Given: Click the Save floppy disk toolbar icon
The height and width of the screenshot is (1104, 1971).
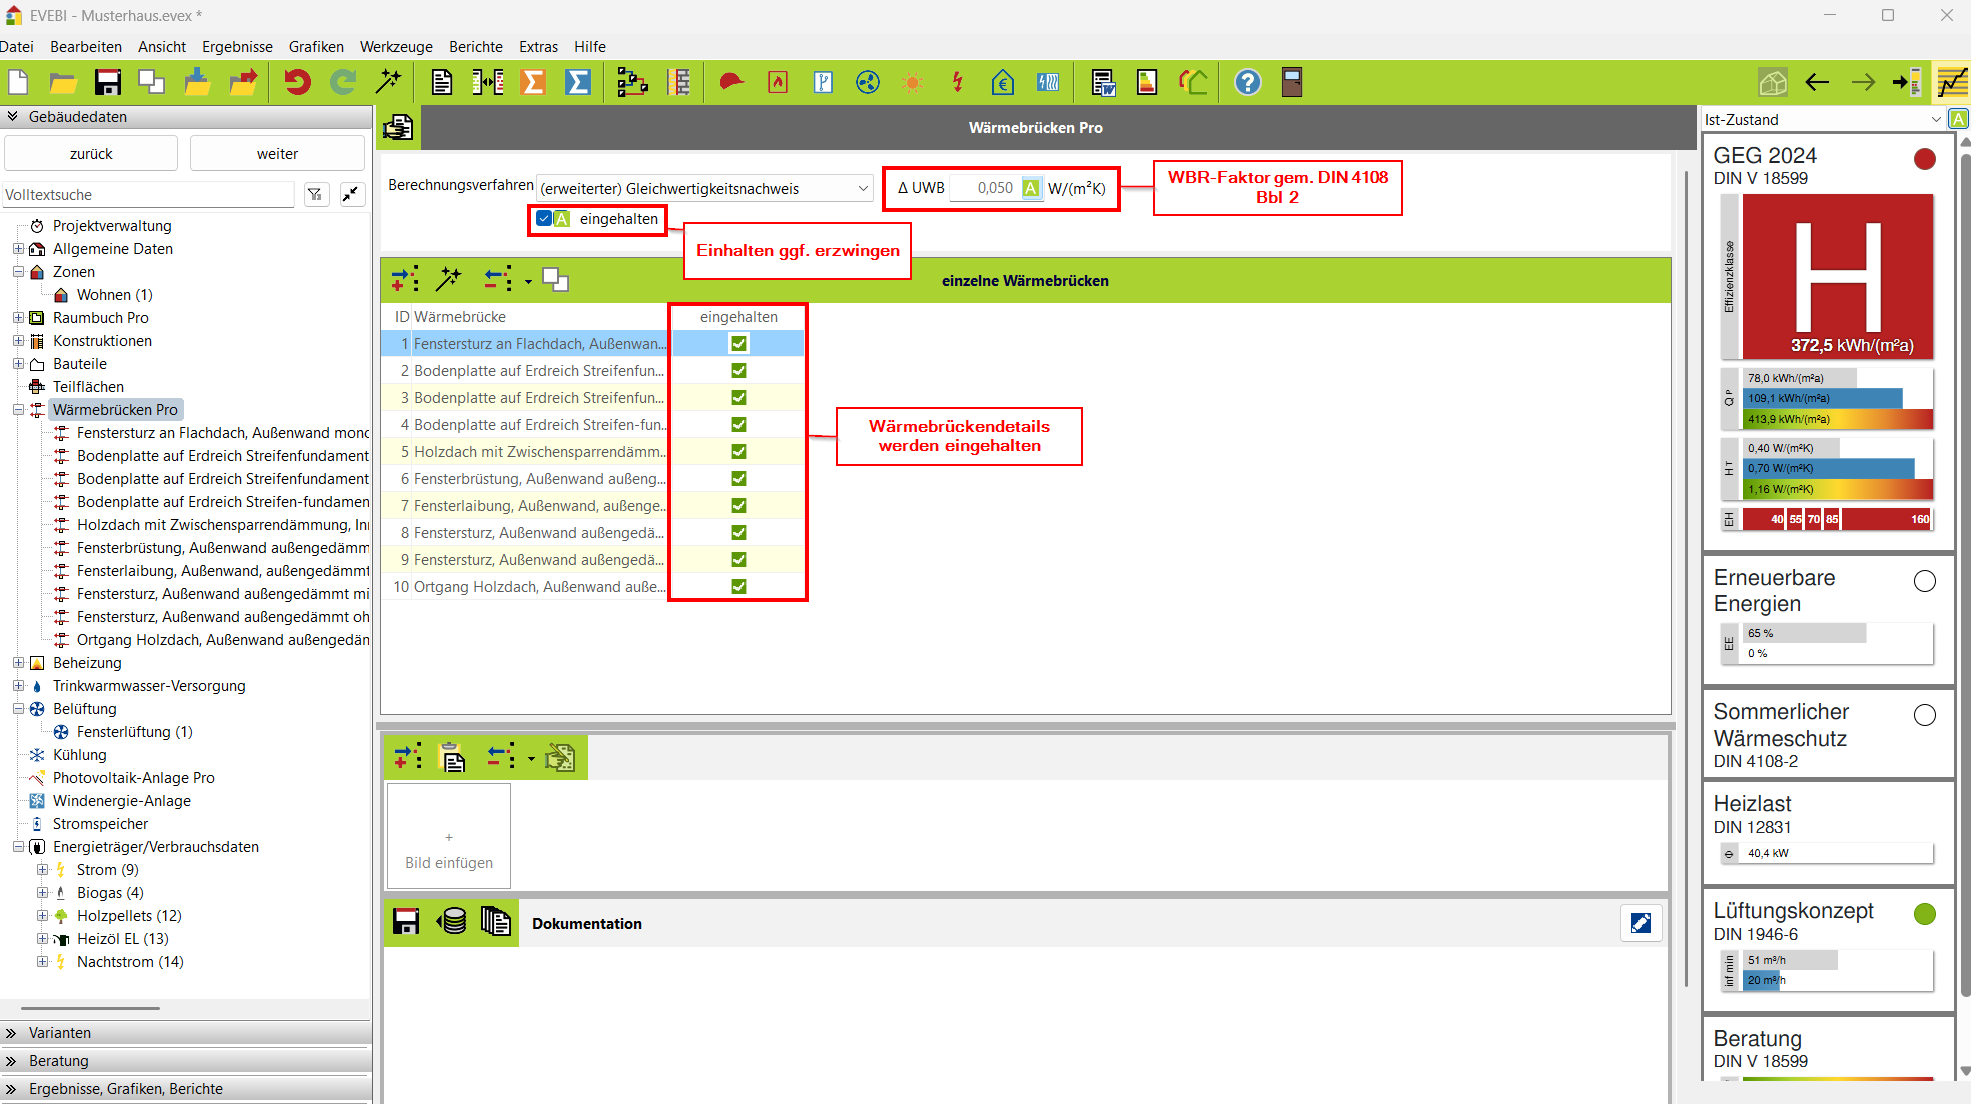Looking at the screenshot, I should (107, 82).
